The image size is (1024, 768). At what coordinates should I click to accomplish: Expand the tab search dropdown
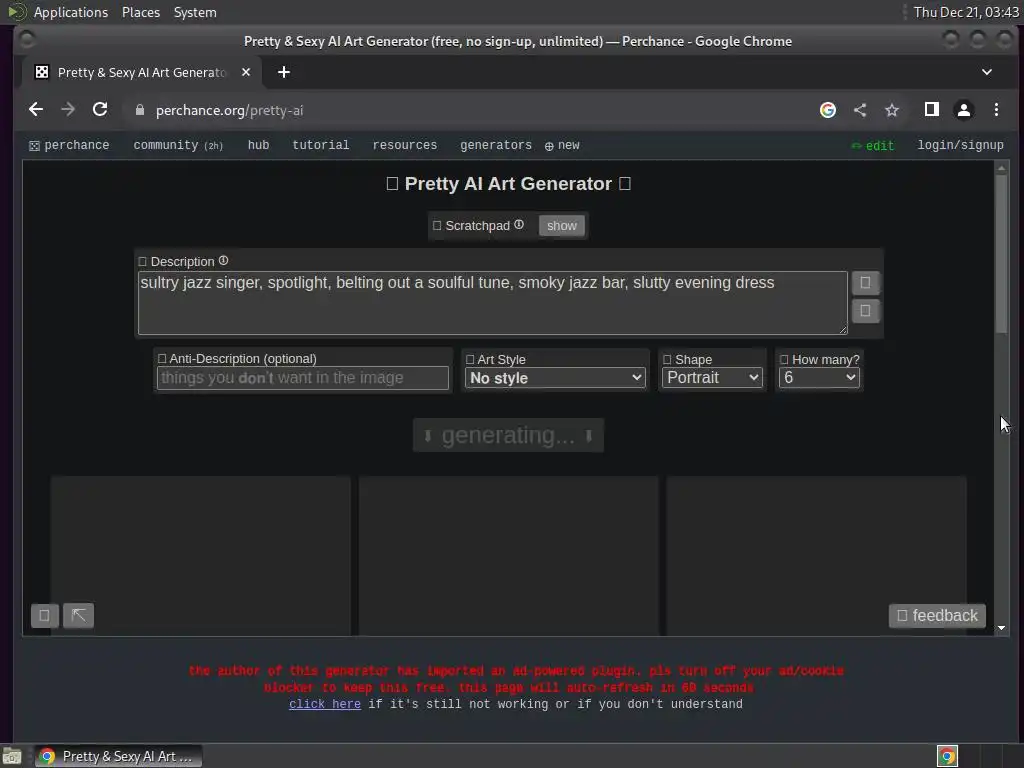pos(987,72)
